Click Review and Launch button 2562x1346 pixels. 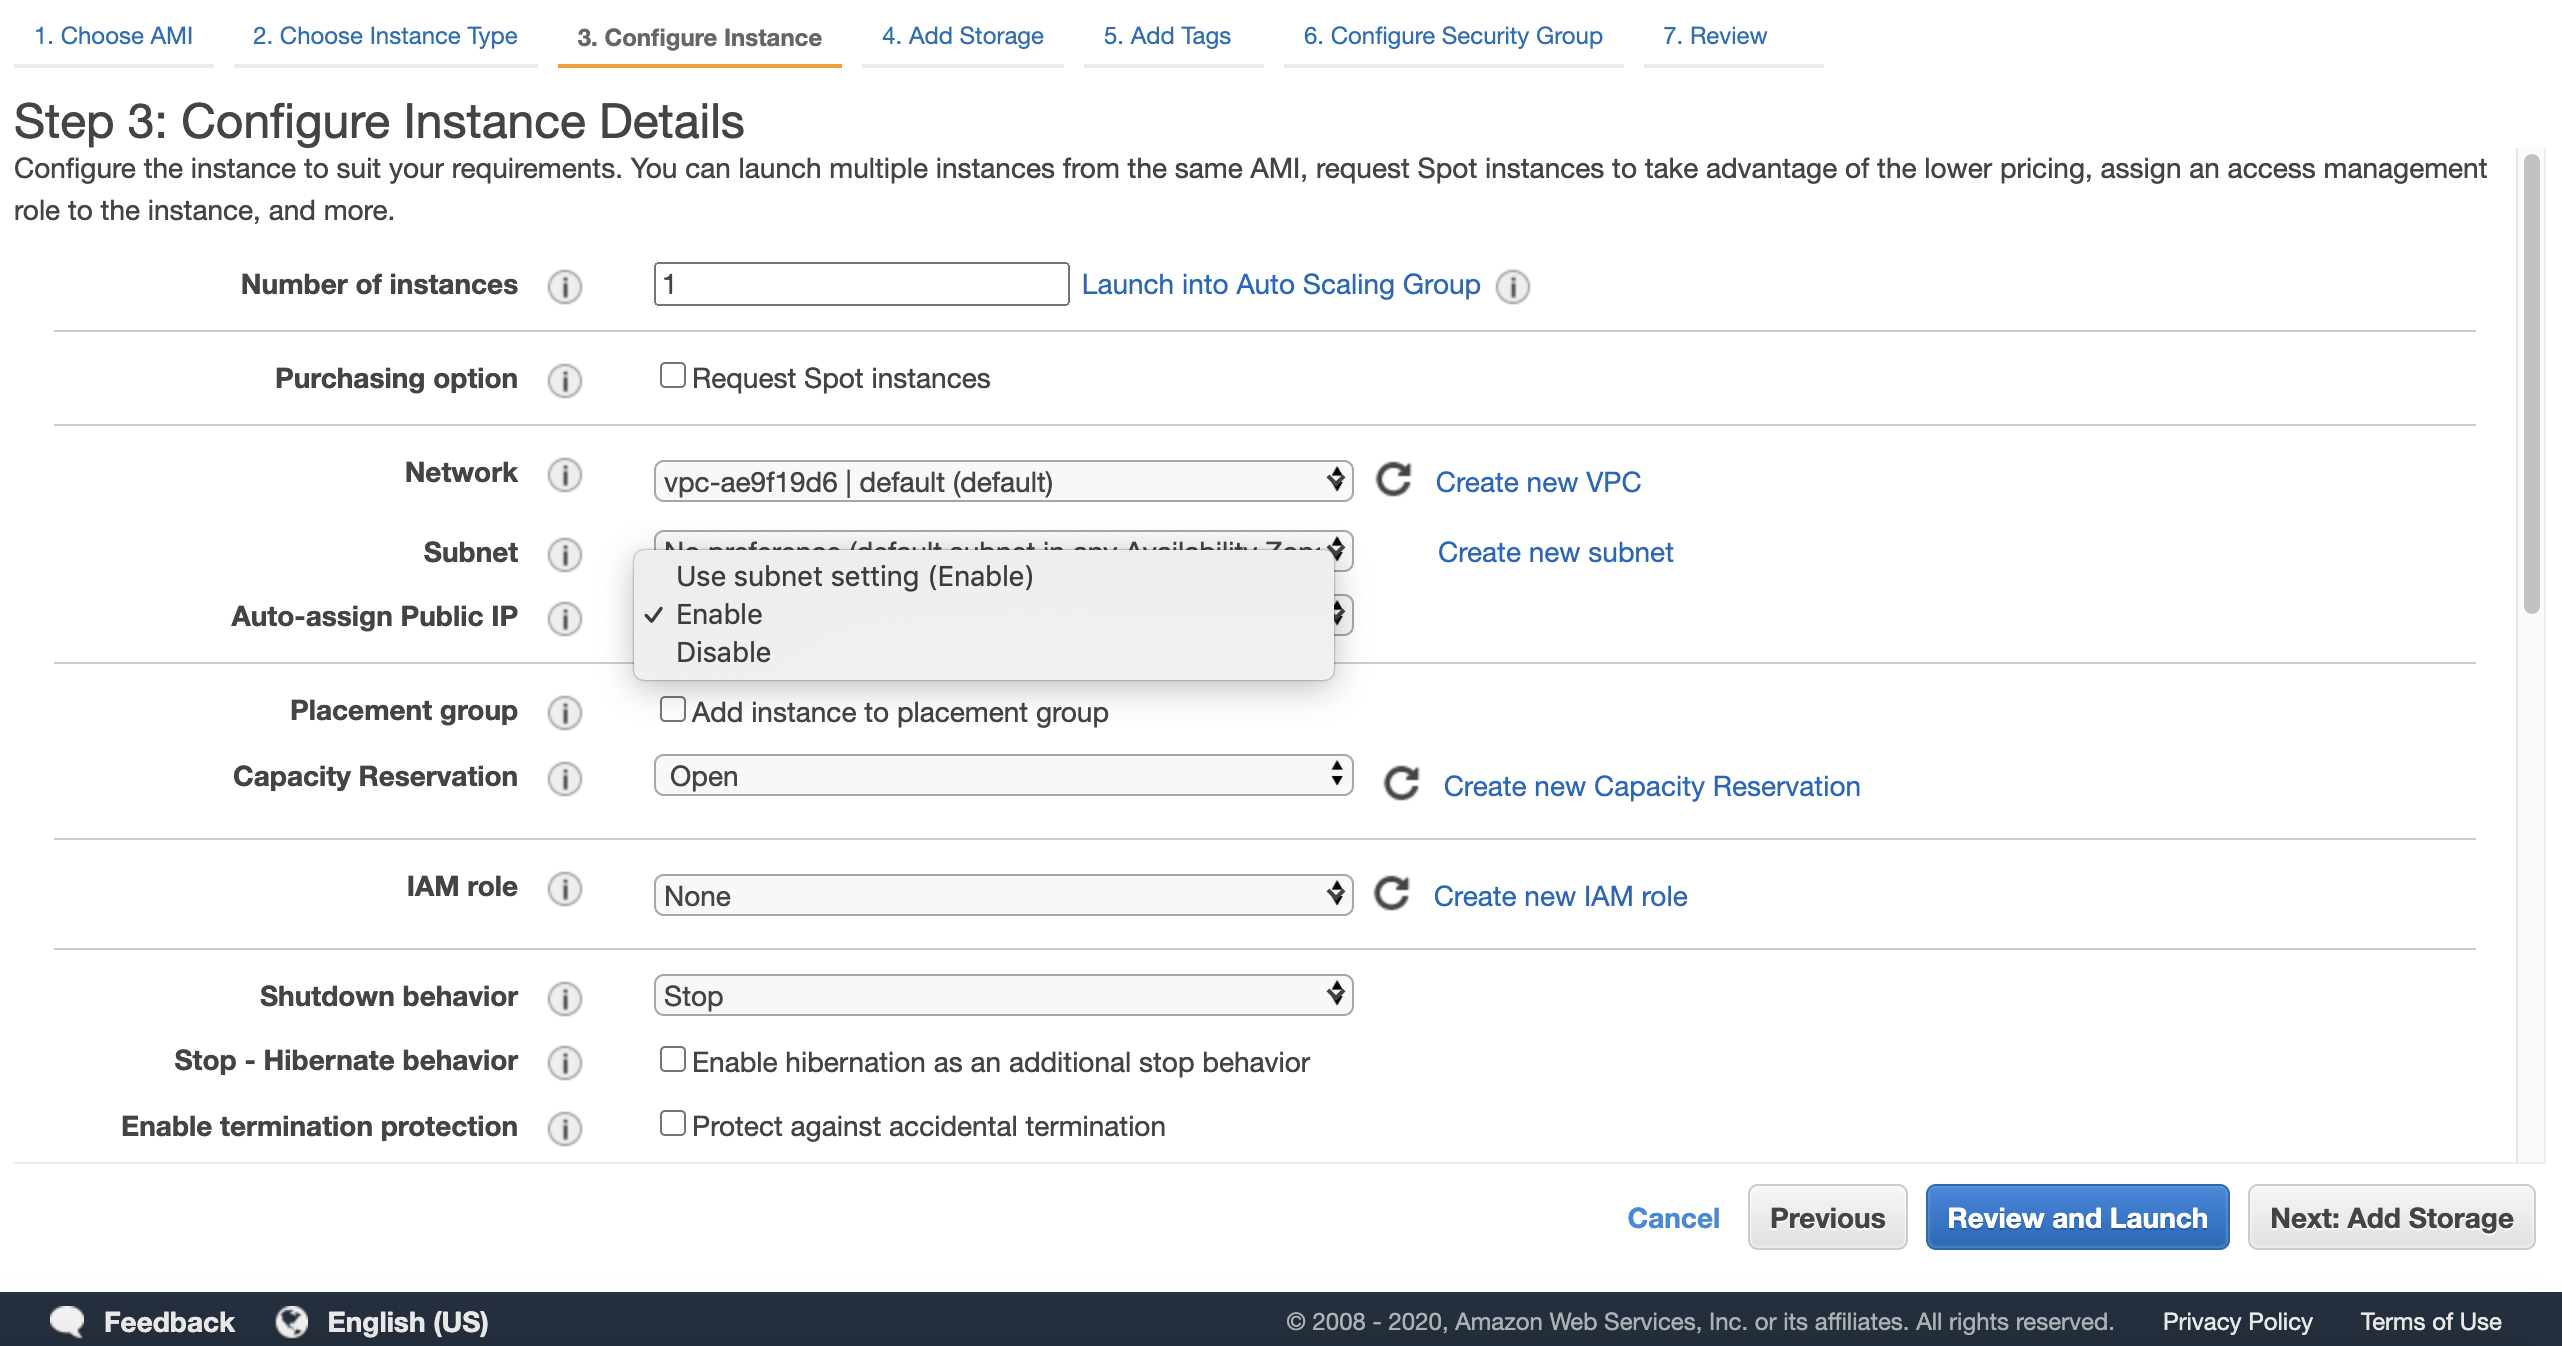click(2077, 1218)
